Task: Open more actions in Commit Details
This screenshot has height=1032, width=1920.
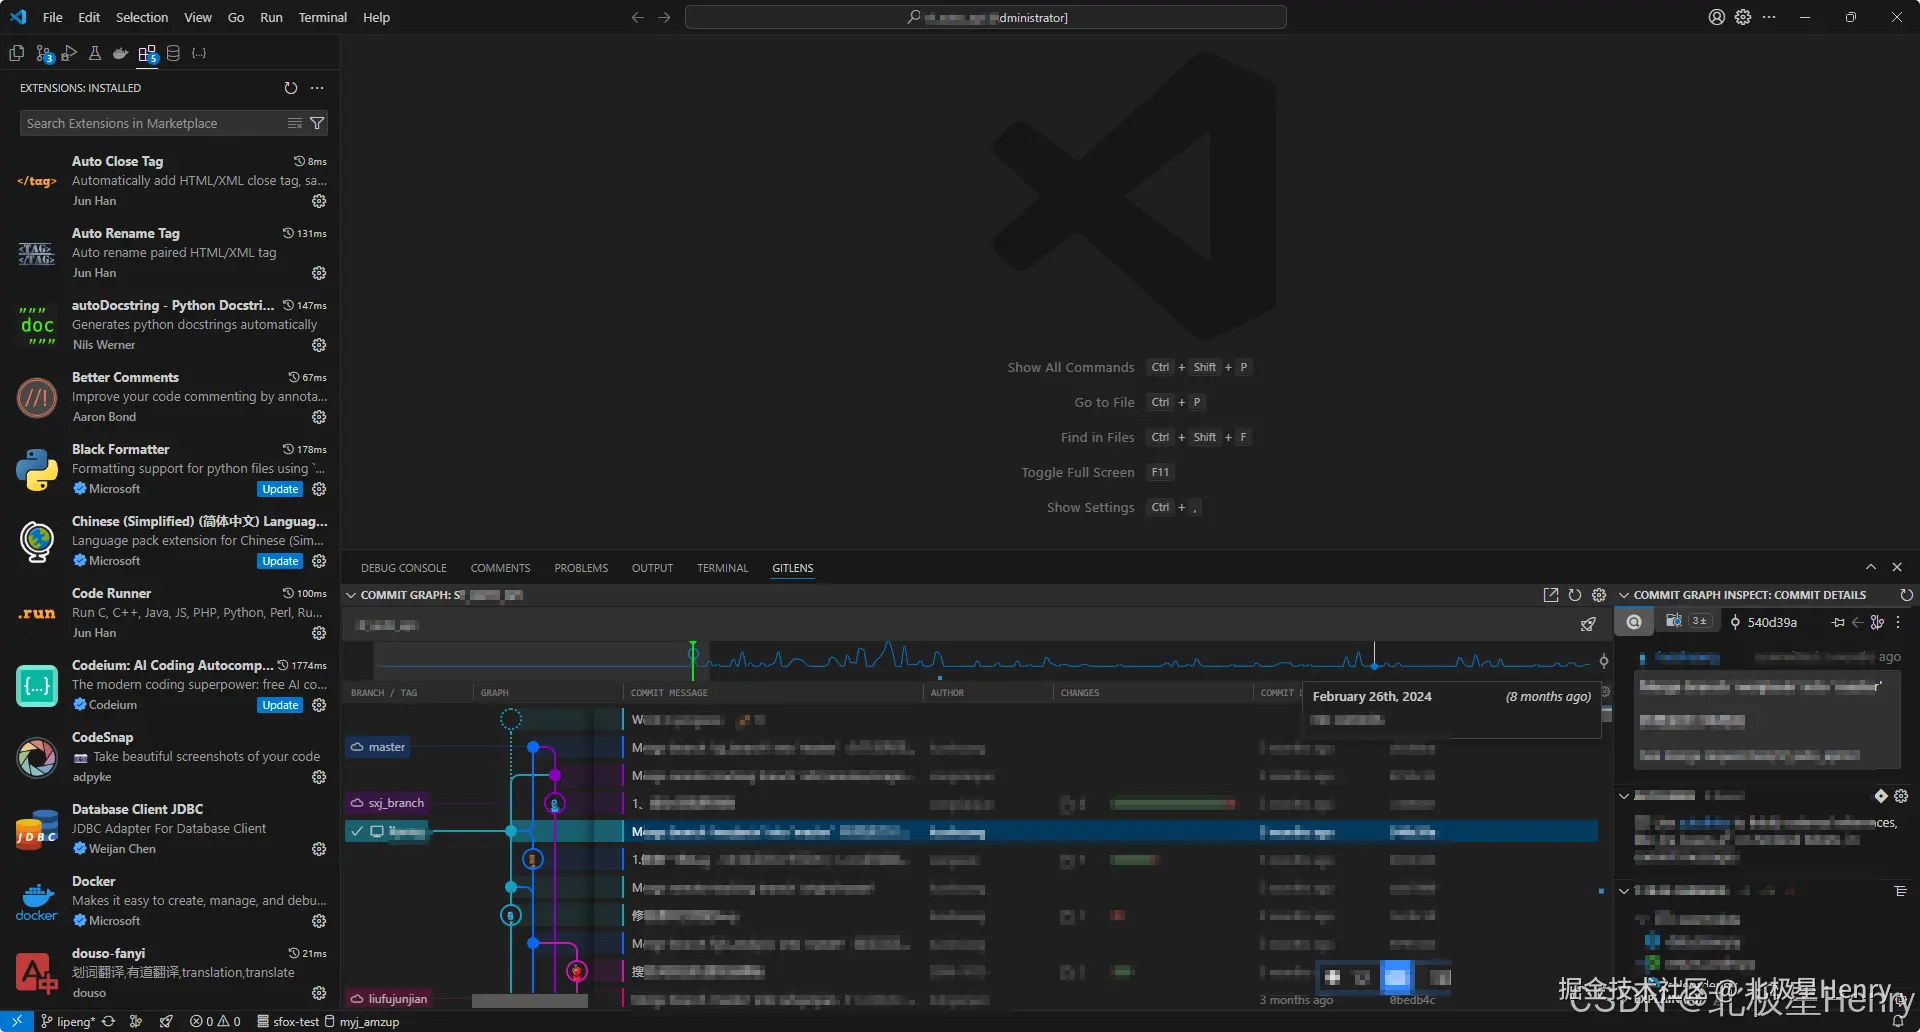Action: point(1898,622)
